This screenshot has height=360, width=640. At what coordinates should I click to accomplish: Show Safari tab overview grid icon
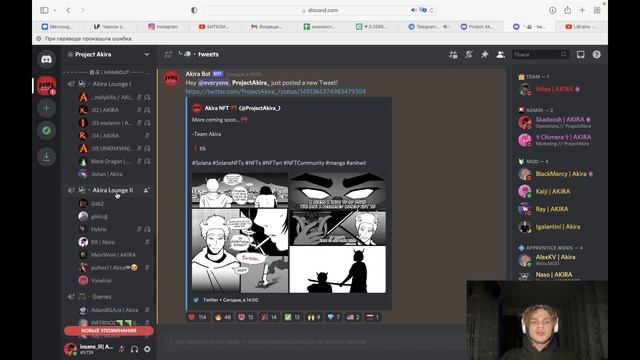click(x=597, y=10)
